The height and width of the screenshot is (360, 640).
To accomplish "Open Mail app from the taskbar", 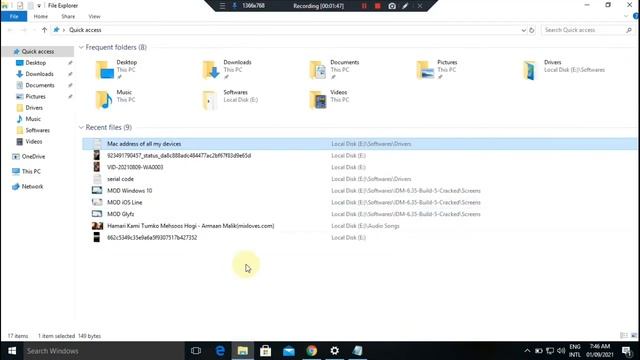I will [289, 351].
